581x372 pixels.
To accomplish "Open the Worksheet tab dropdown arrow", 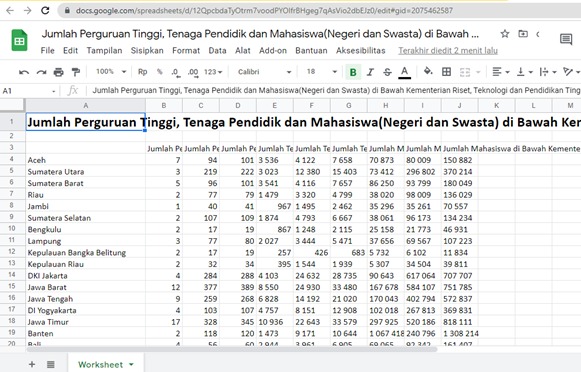I will tap(131, 365).
